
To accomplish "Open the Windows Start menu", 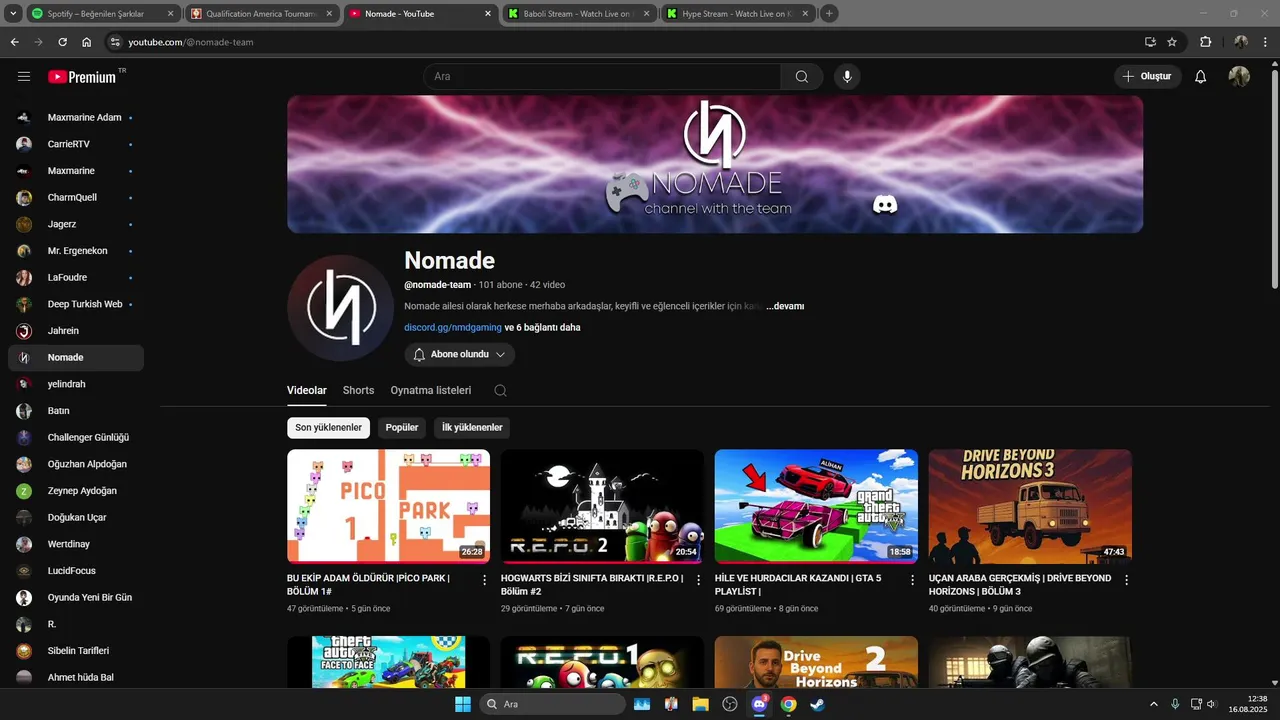I will 463,704.
